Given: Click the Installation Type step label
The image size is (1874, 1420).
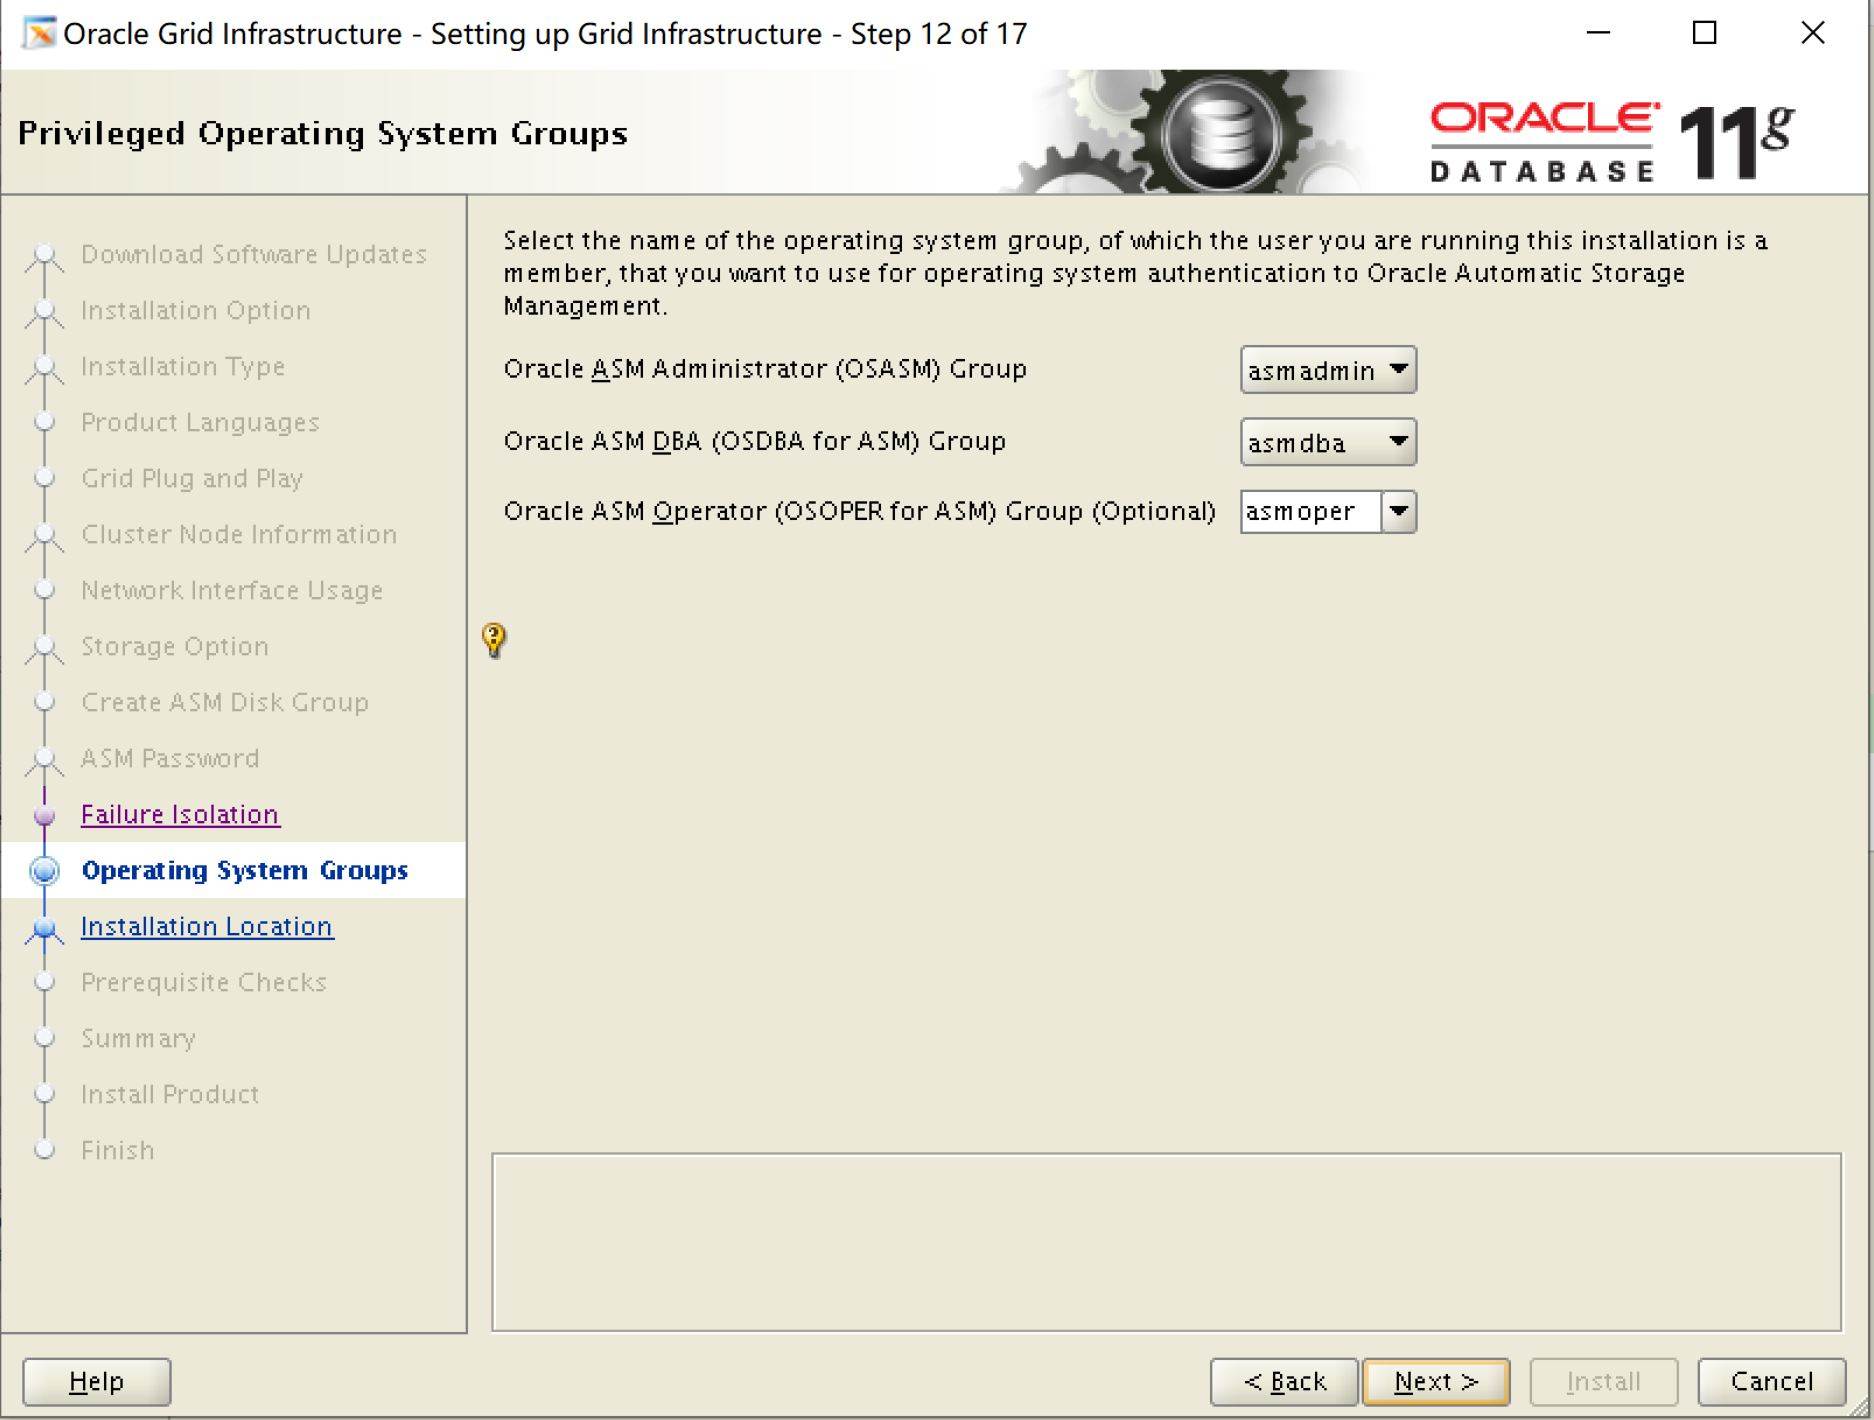Looking at the screenshot, I should [x=183, y=366].
